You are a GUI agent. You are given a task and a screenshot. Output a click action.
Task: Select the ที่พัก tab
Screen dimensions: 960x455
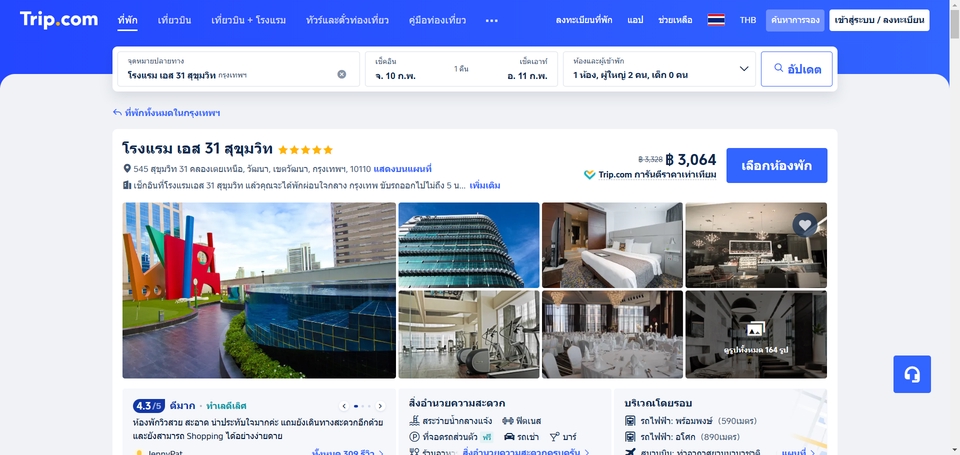point(127,20)
